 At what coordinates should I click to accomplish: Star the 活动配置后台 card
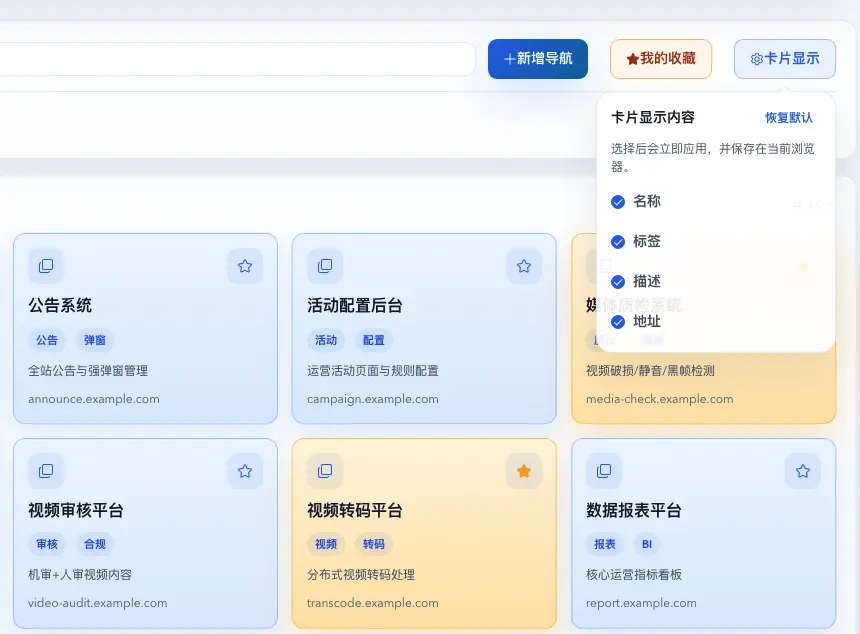pyautogui.click(x=524, y=266)
